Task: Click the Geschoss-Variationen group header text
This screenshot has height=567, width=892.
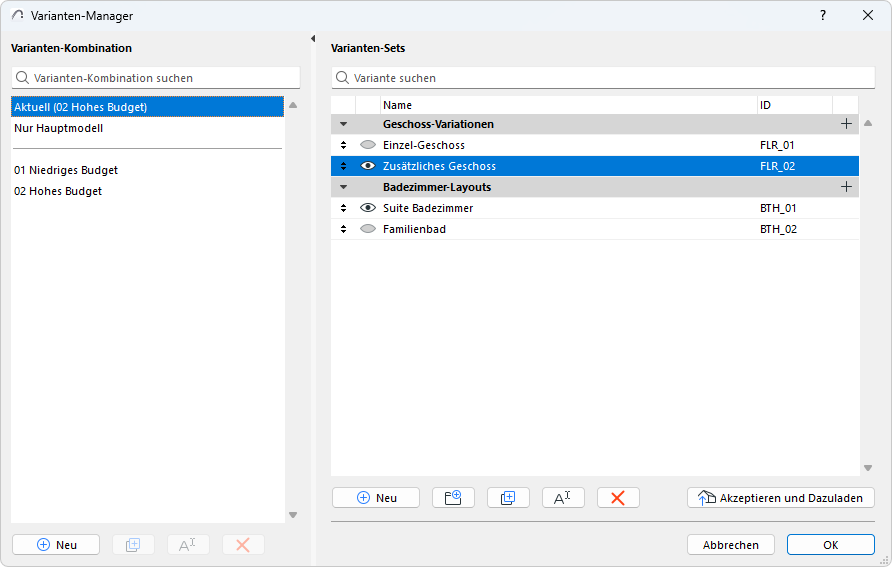Action: (x=438, y=124)
